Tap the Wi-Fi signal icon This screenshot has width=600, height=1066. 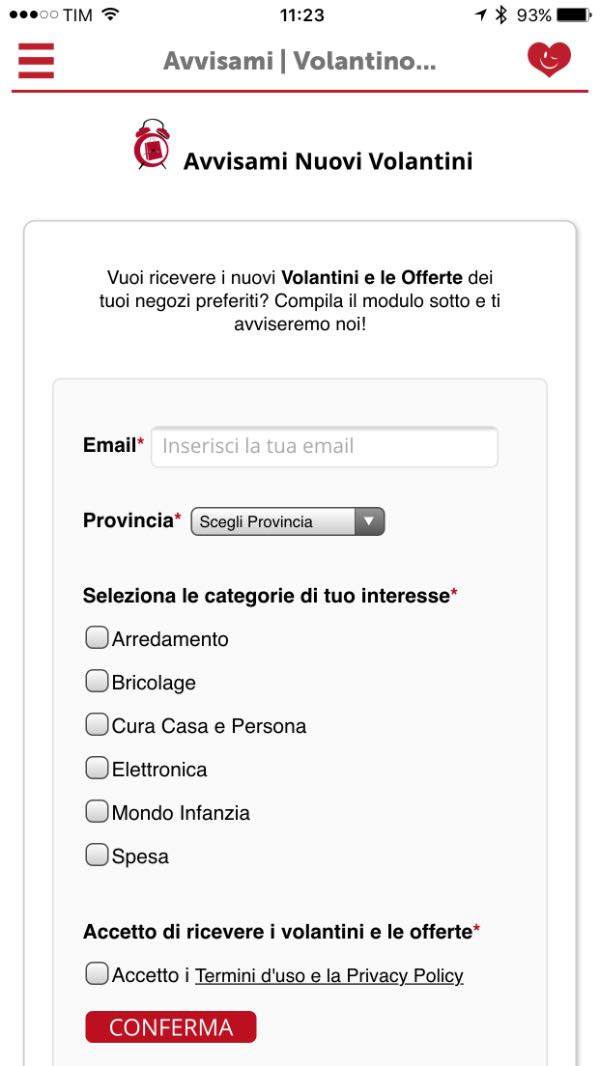(x=110, y=15)
